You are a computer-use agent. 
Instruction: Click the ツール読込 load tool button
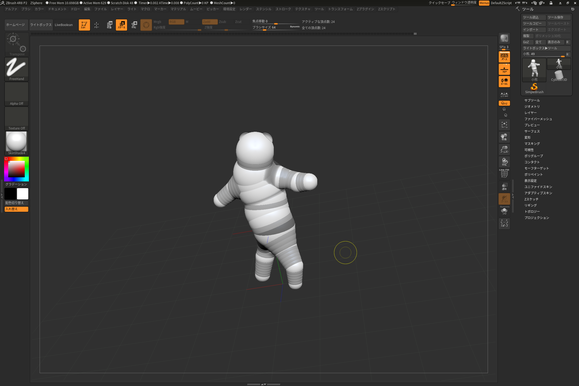(534, 17)
